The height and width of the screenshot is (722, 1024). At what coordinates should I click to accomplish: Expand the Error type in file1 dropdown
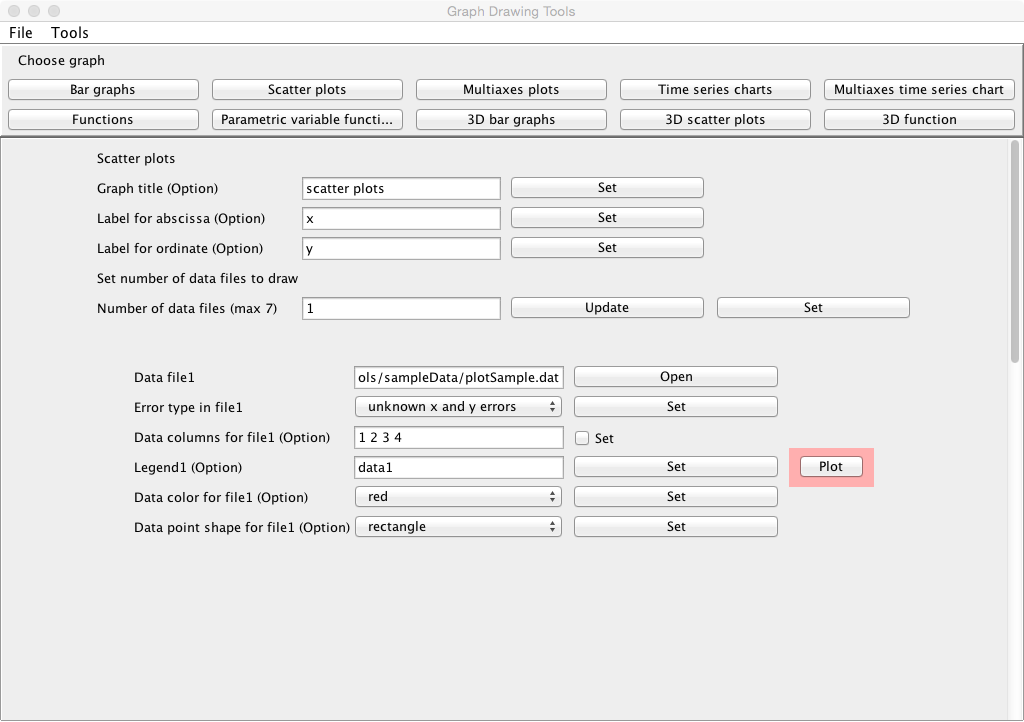point(458,407)
